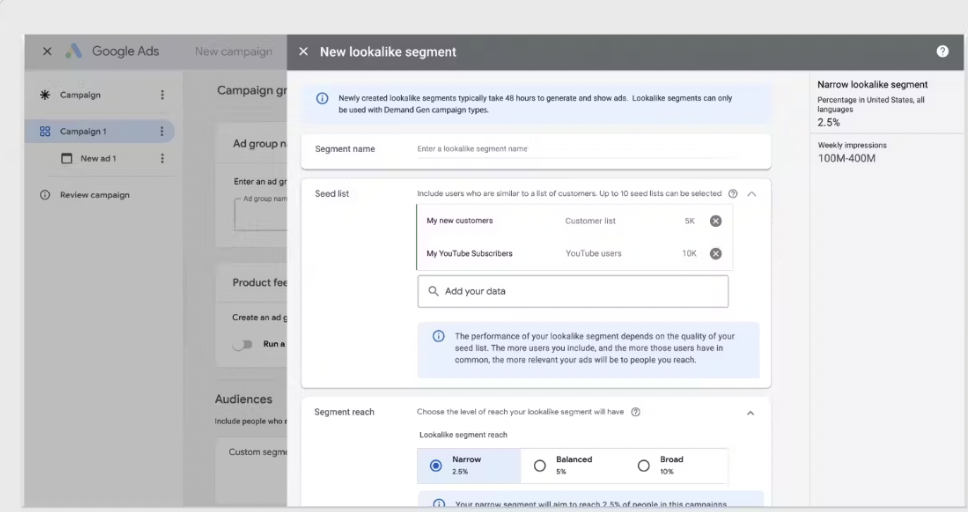Open the Segment reach help tooltip icon

[636, 412]
